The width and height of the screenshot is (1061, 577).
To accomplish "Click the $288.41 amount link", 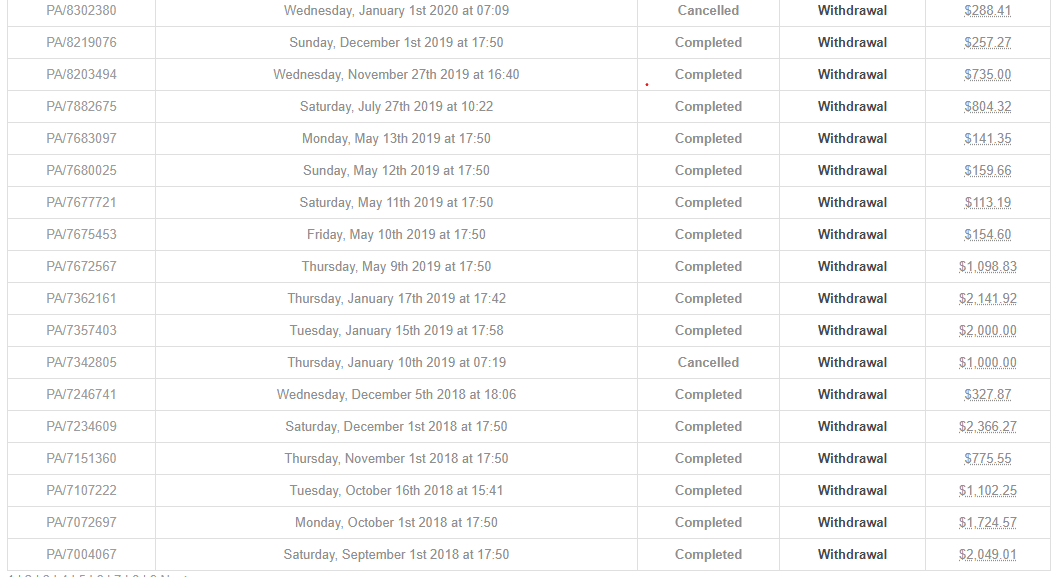I will point(987,11).
